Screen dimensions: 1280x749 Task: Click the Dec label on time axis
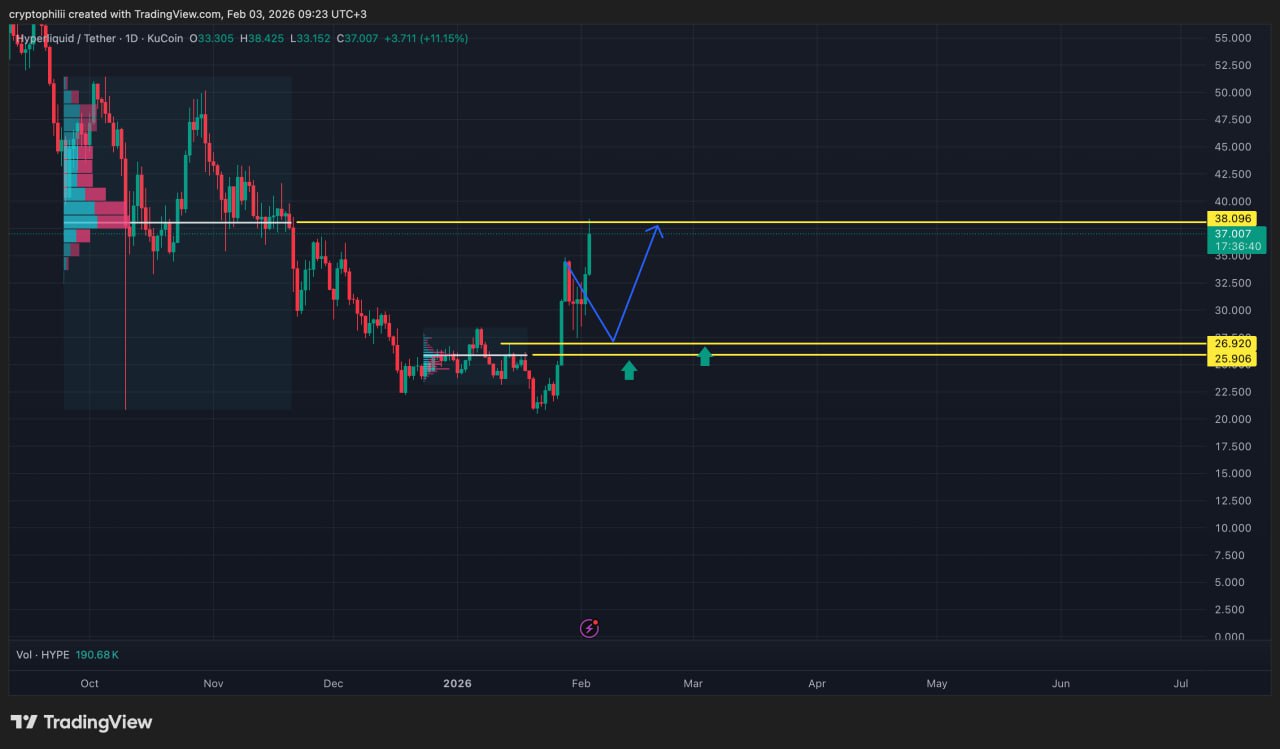(x=333, y=684)
